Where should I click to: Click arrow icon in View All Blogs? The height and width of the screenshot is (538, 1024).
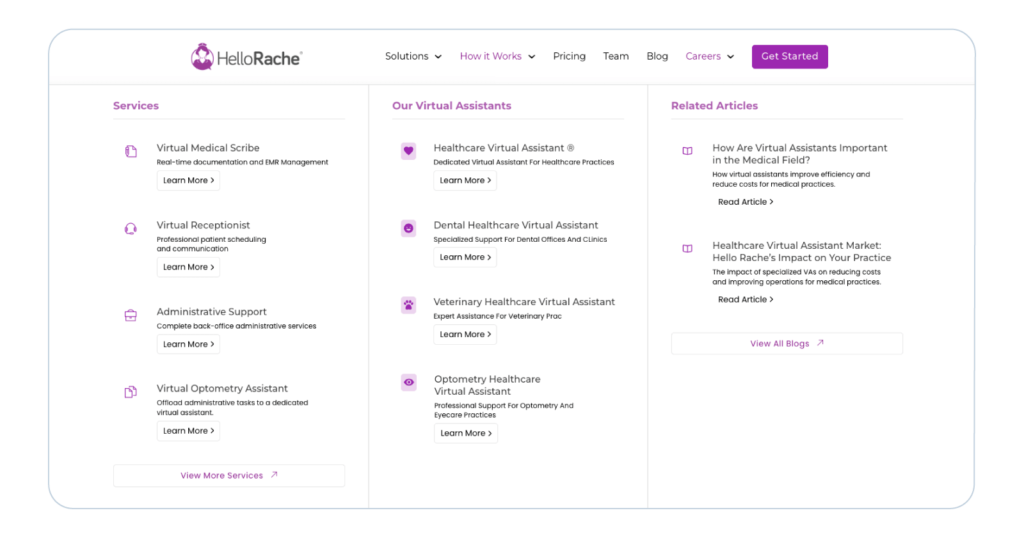pyautogui.click(x=820, y=343)
